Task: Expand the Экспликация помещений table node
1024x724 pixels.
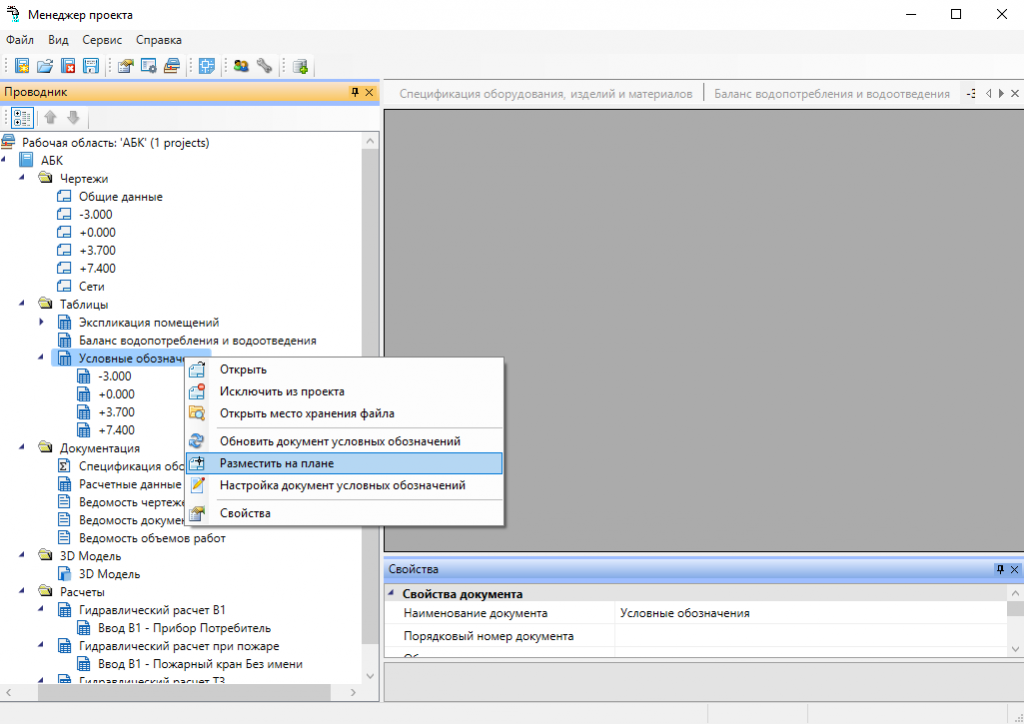Action: click(41, 323)
